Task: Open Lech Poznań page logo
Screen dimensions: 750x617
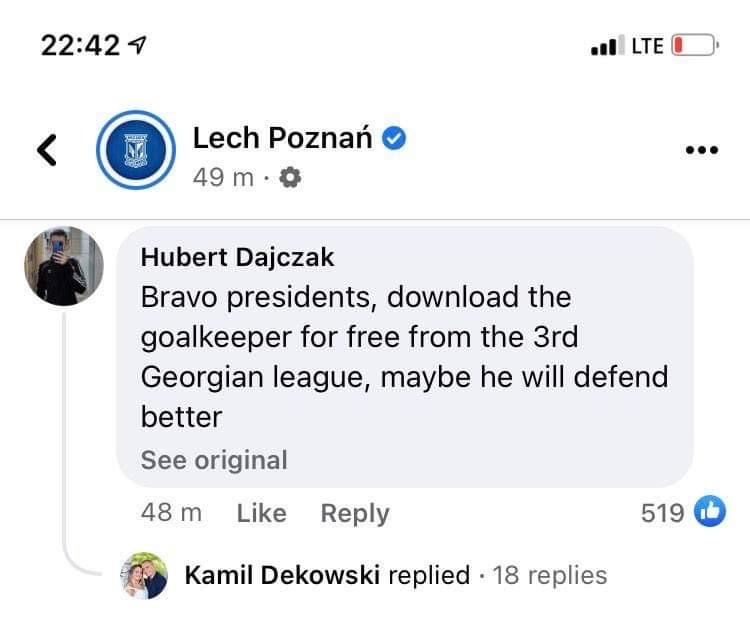Action: pos(135,150)
